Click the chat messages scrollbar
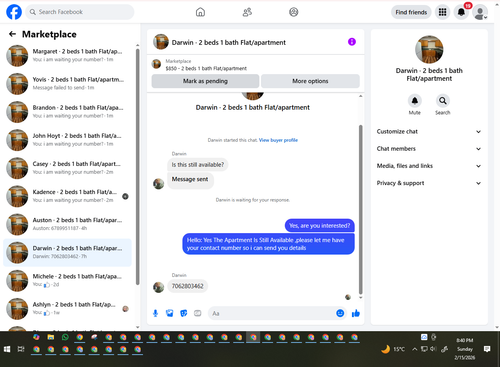 click(x=360, y=209)
